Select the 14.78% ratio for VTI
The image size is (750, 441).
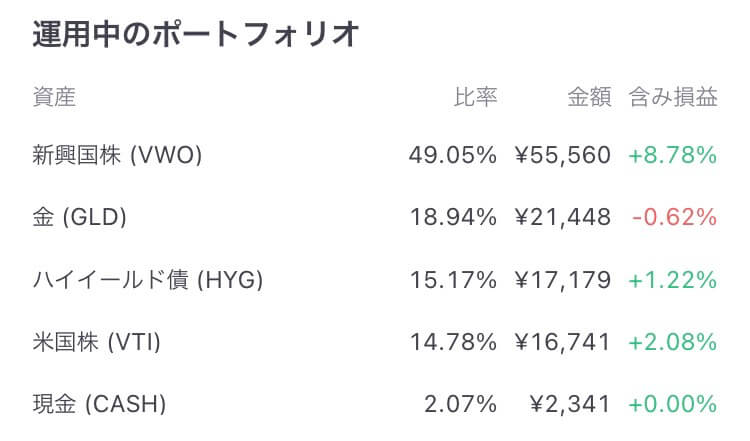[x=453, y=342]
